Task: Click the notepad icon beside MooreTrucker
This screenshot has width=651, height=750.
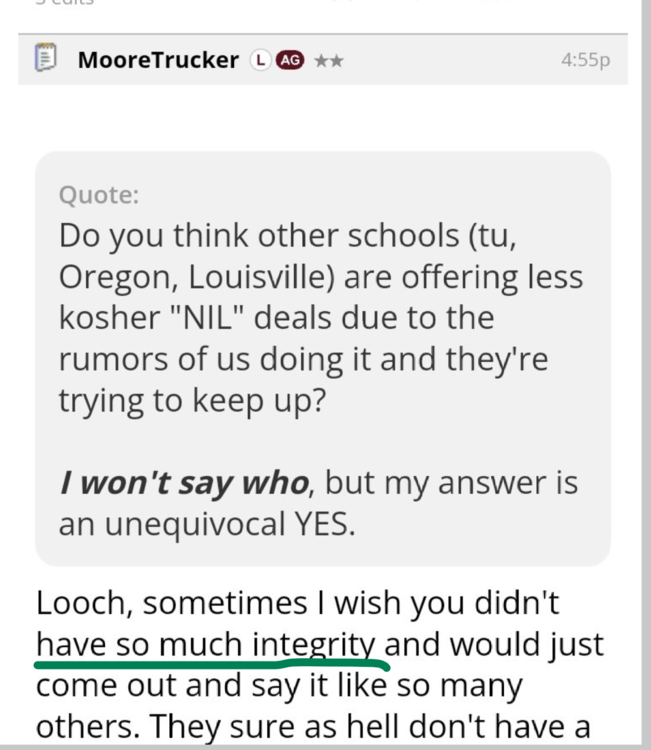Action: (x=45, y=59)
